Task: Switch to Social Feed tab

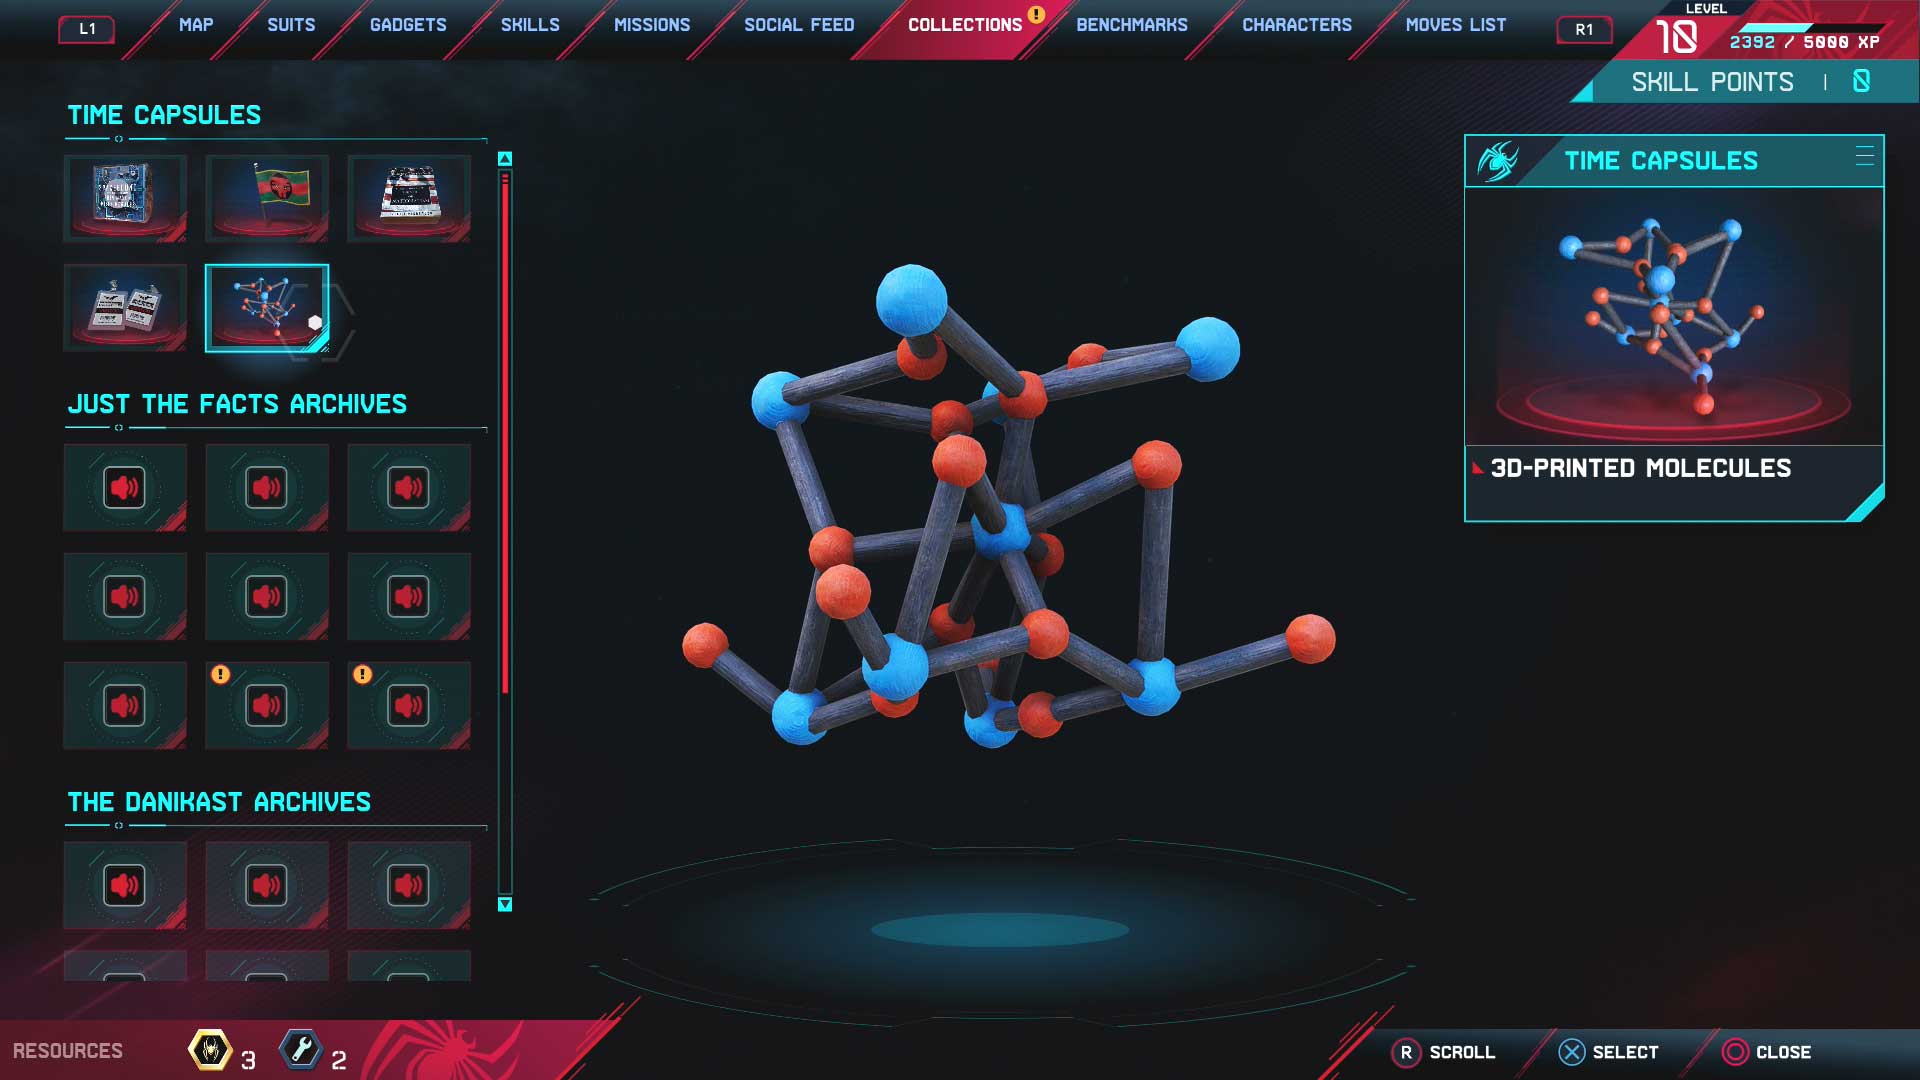Action: [799, 25]
